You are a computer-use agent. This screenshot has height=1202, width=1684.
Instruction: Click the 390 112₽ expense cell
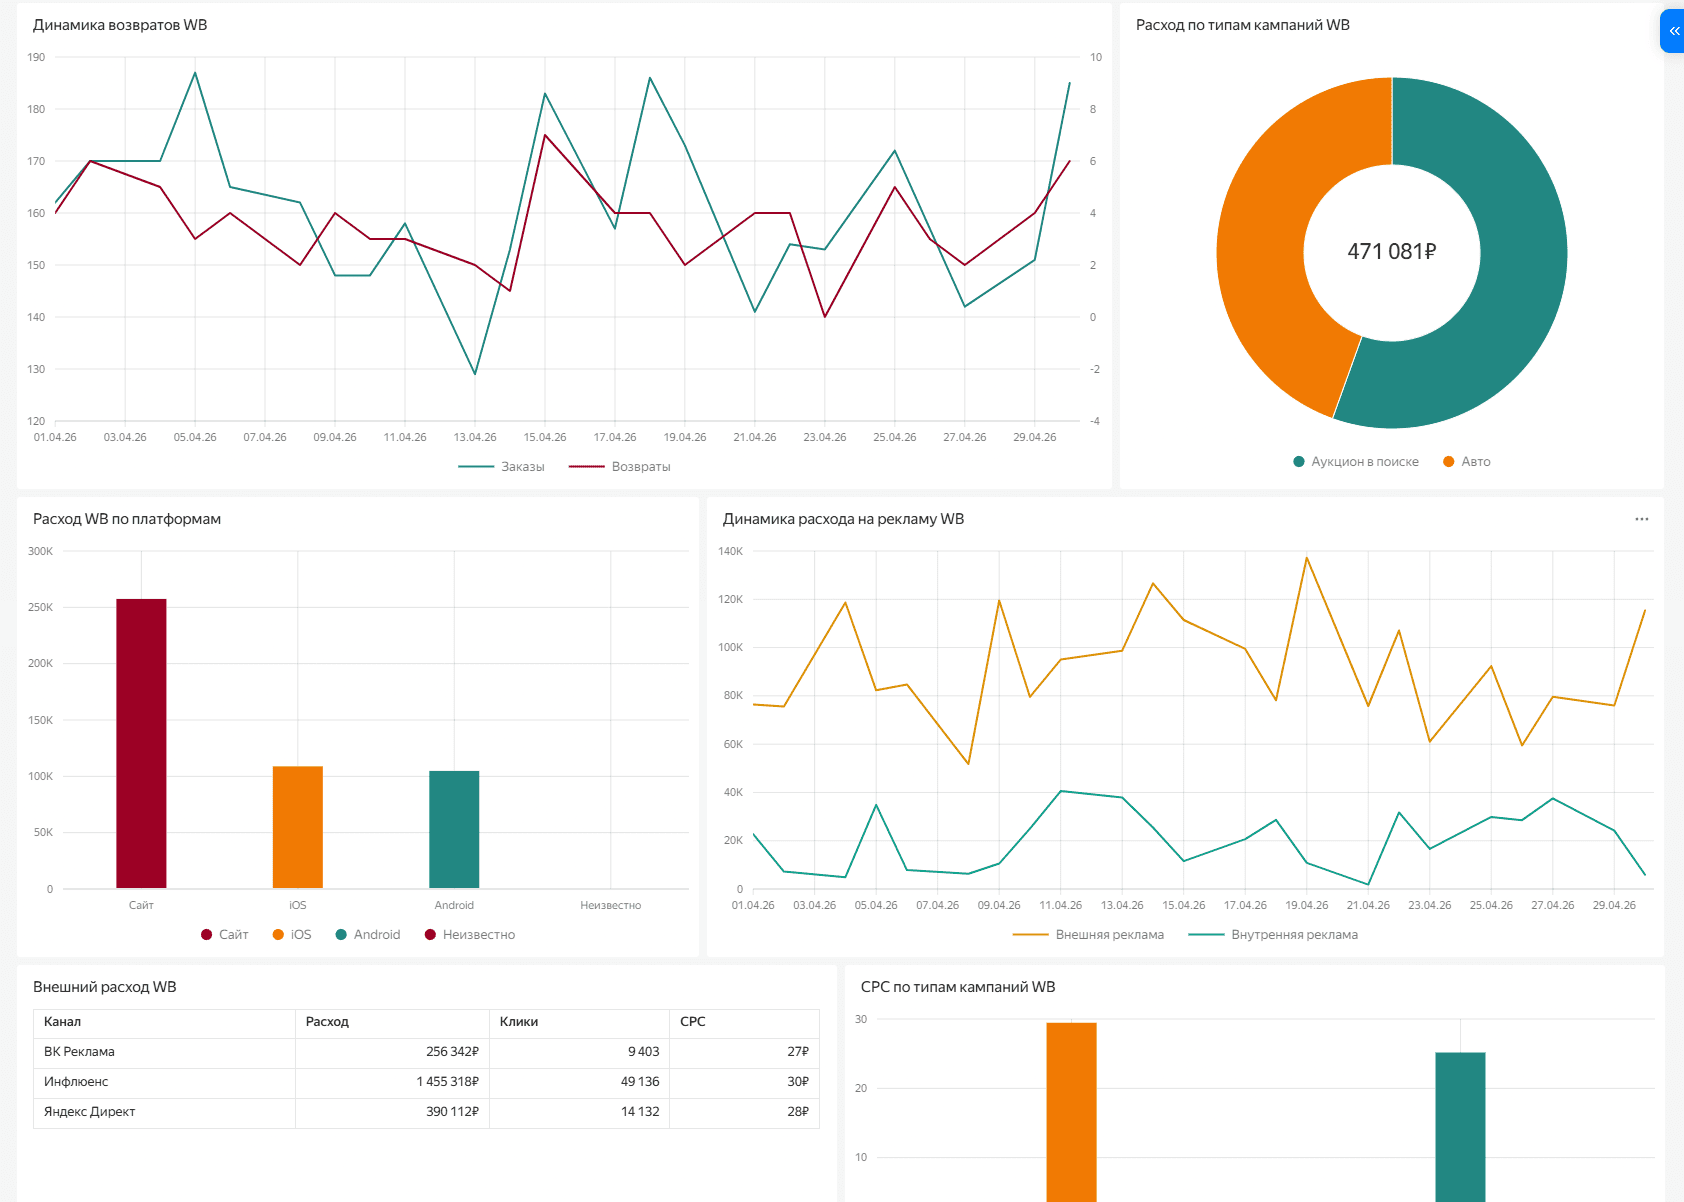[392, 1112]
